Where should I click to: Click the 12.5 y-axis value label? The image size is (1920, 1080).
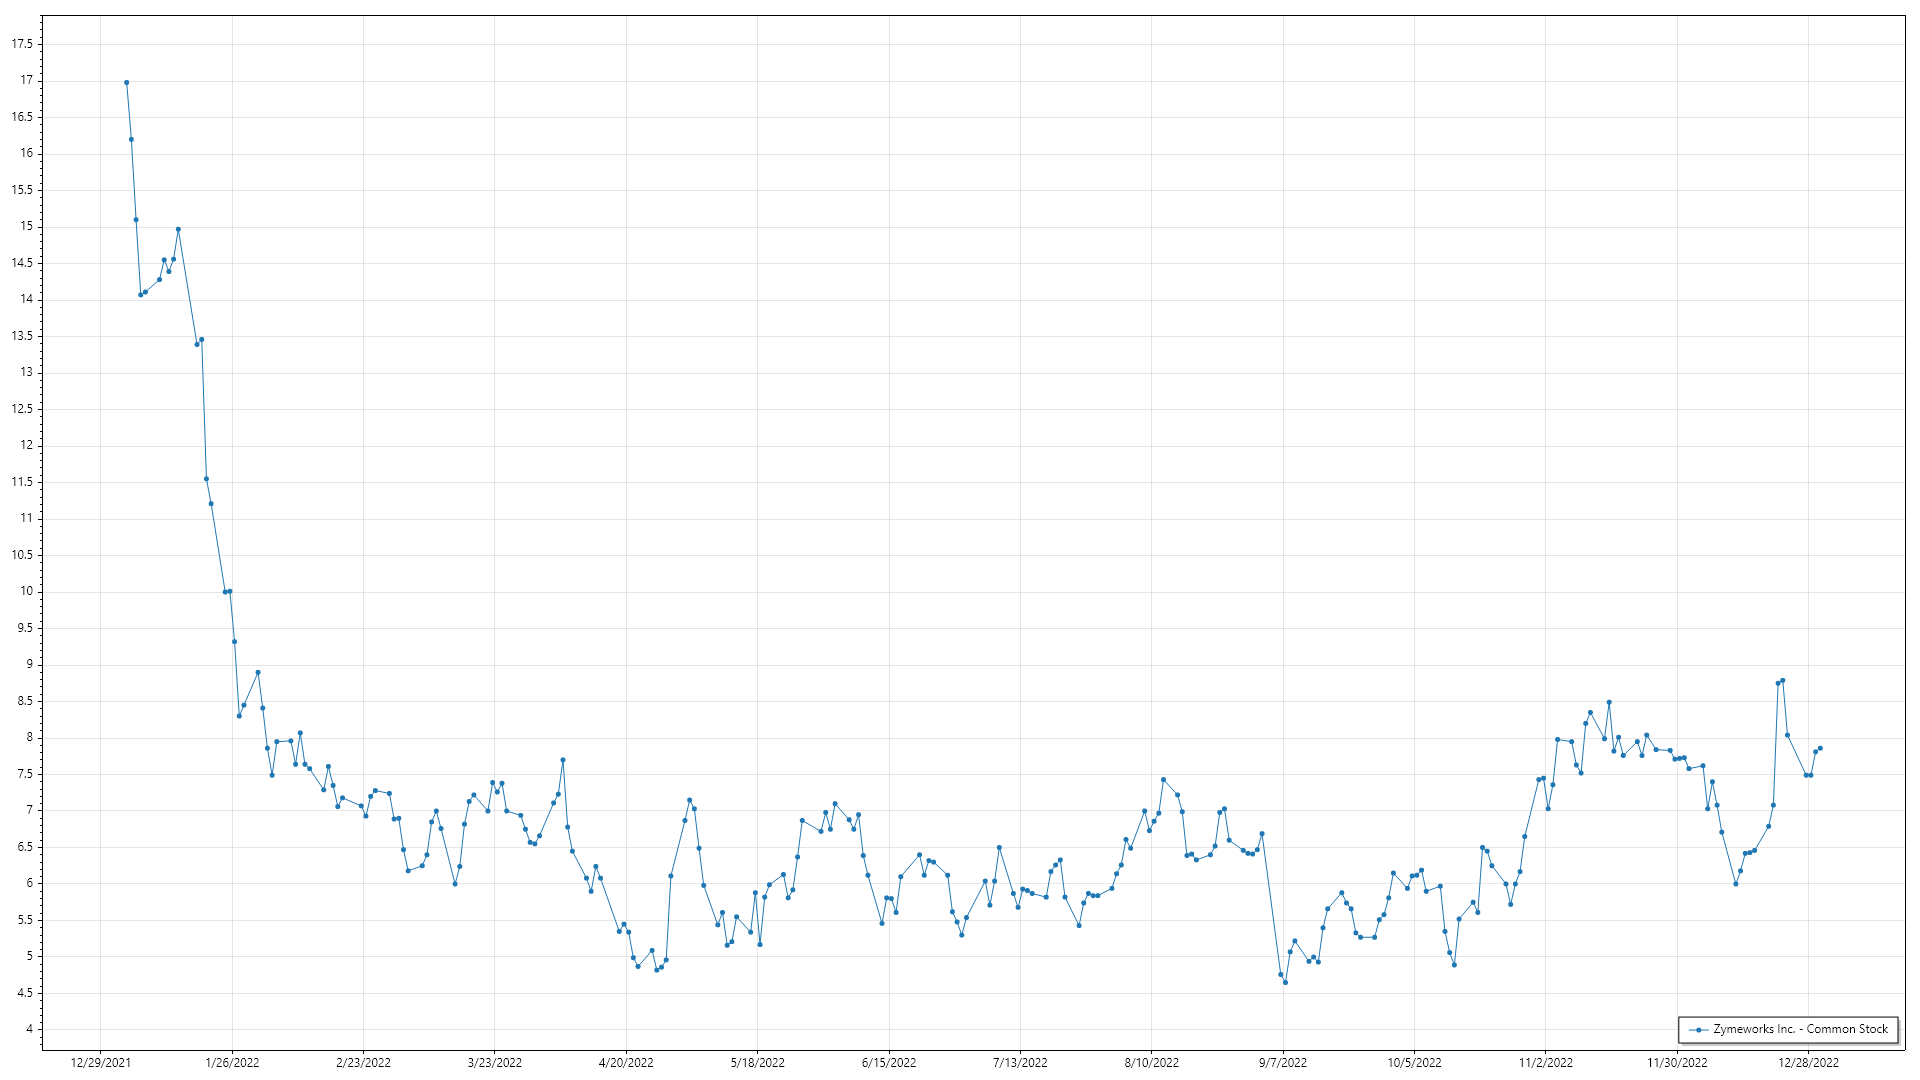pyautogui.click(x=22, y=409)
